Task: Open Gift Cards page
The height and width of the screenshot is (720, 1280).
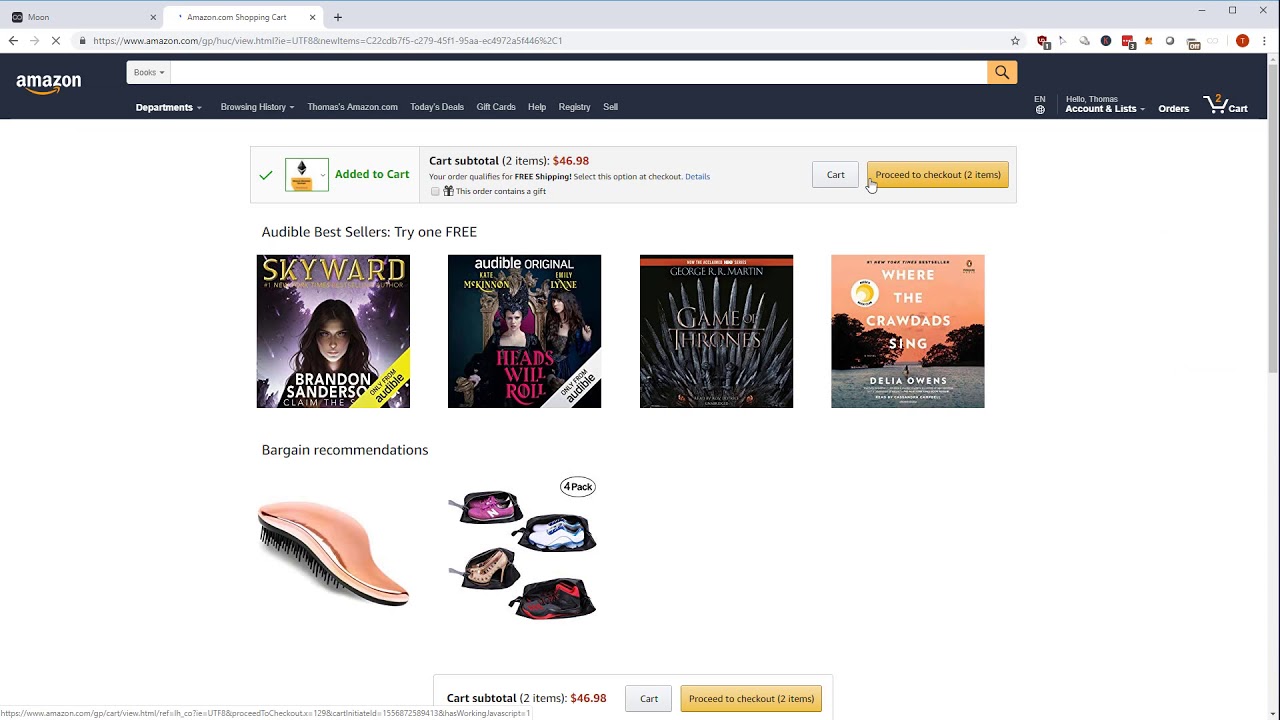Action: [x=496, y=107]
